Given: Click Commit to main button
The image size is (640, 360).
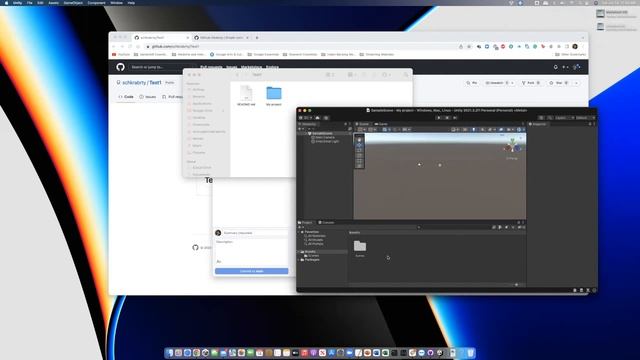Looking at the screenshot, I should coord(251,271).
